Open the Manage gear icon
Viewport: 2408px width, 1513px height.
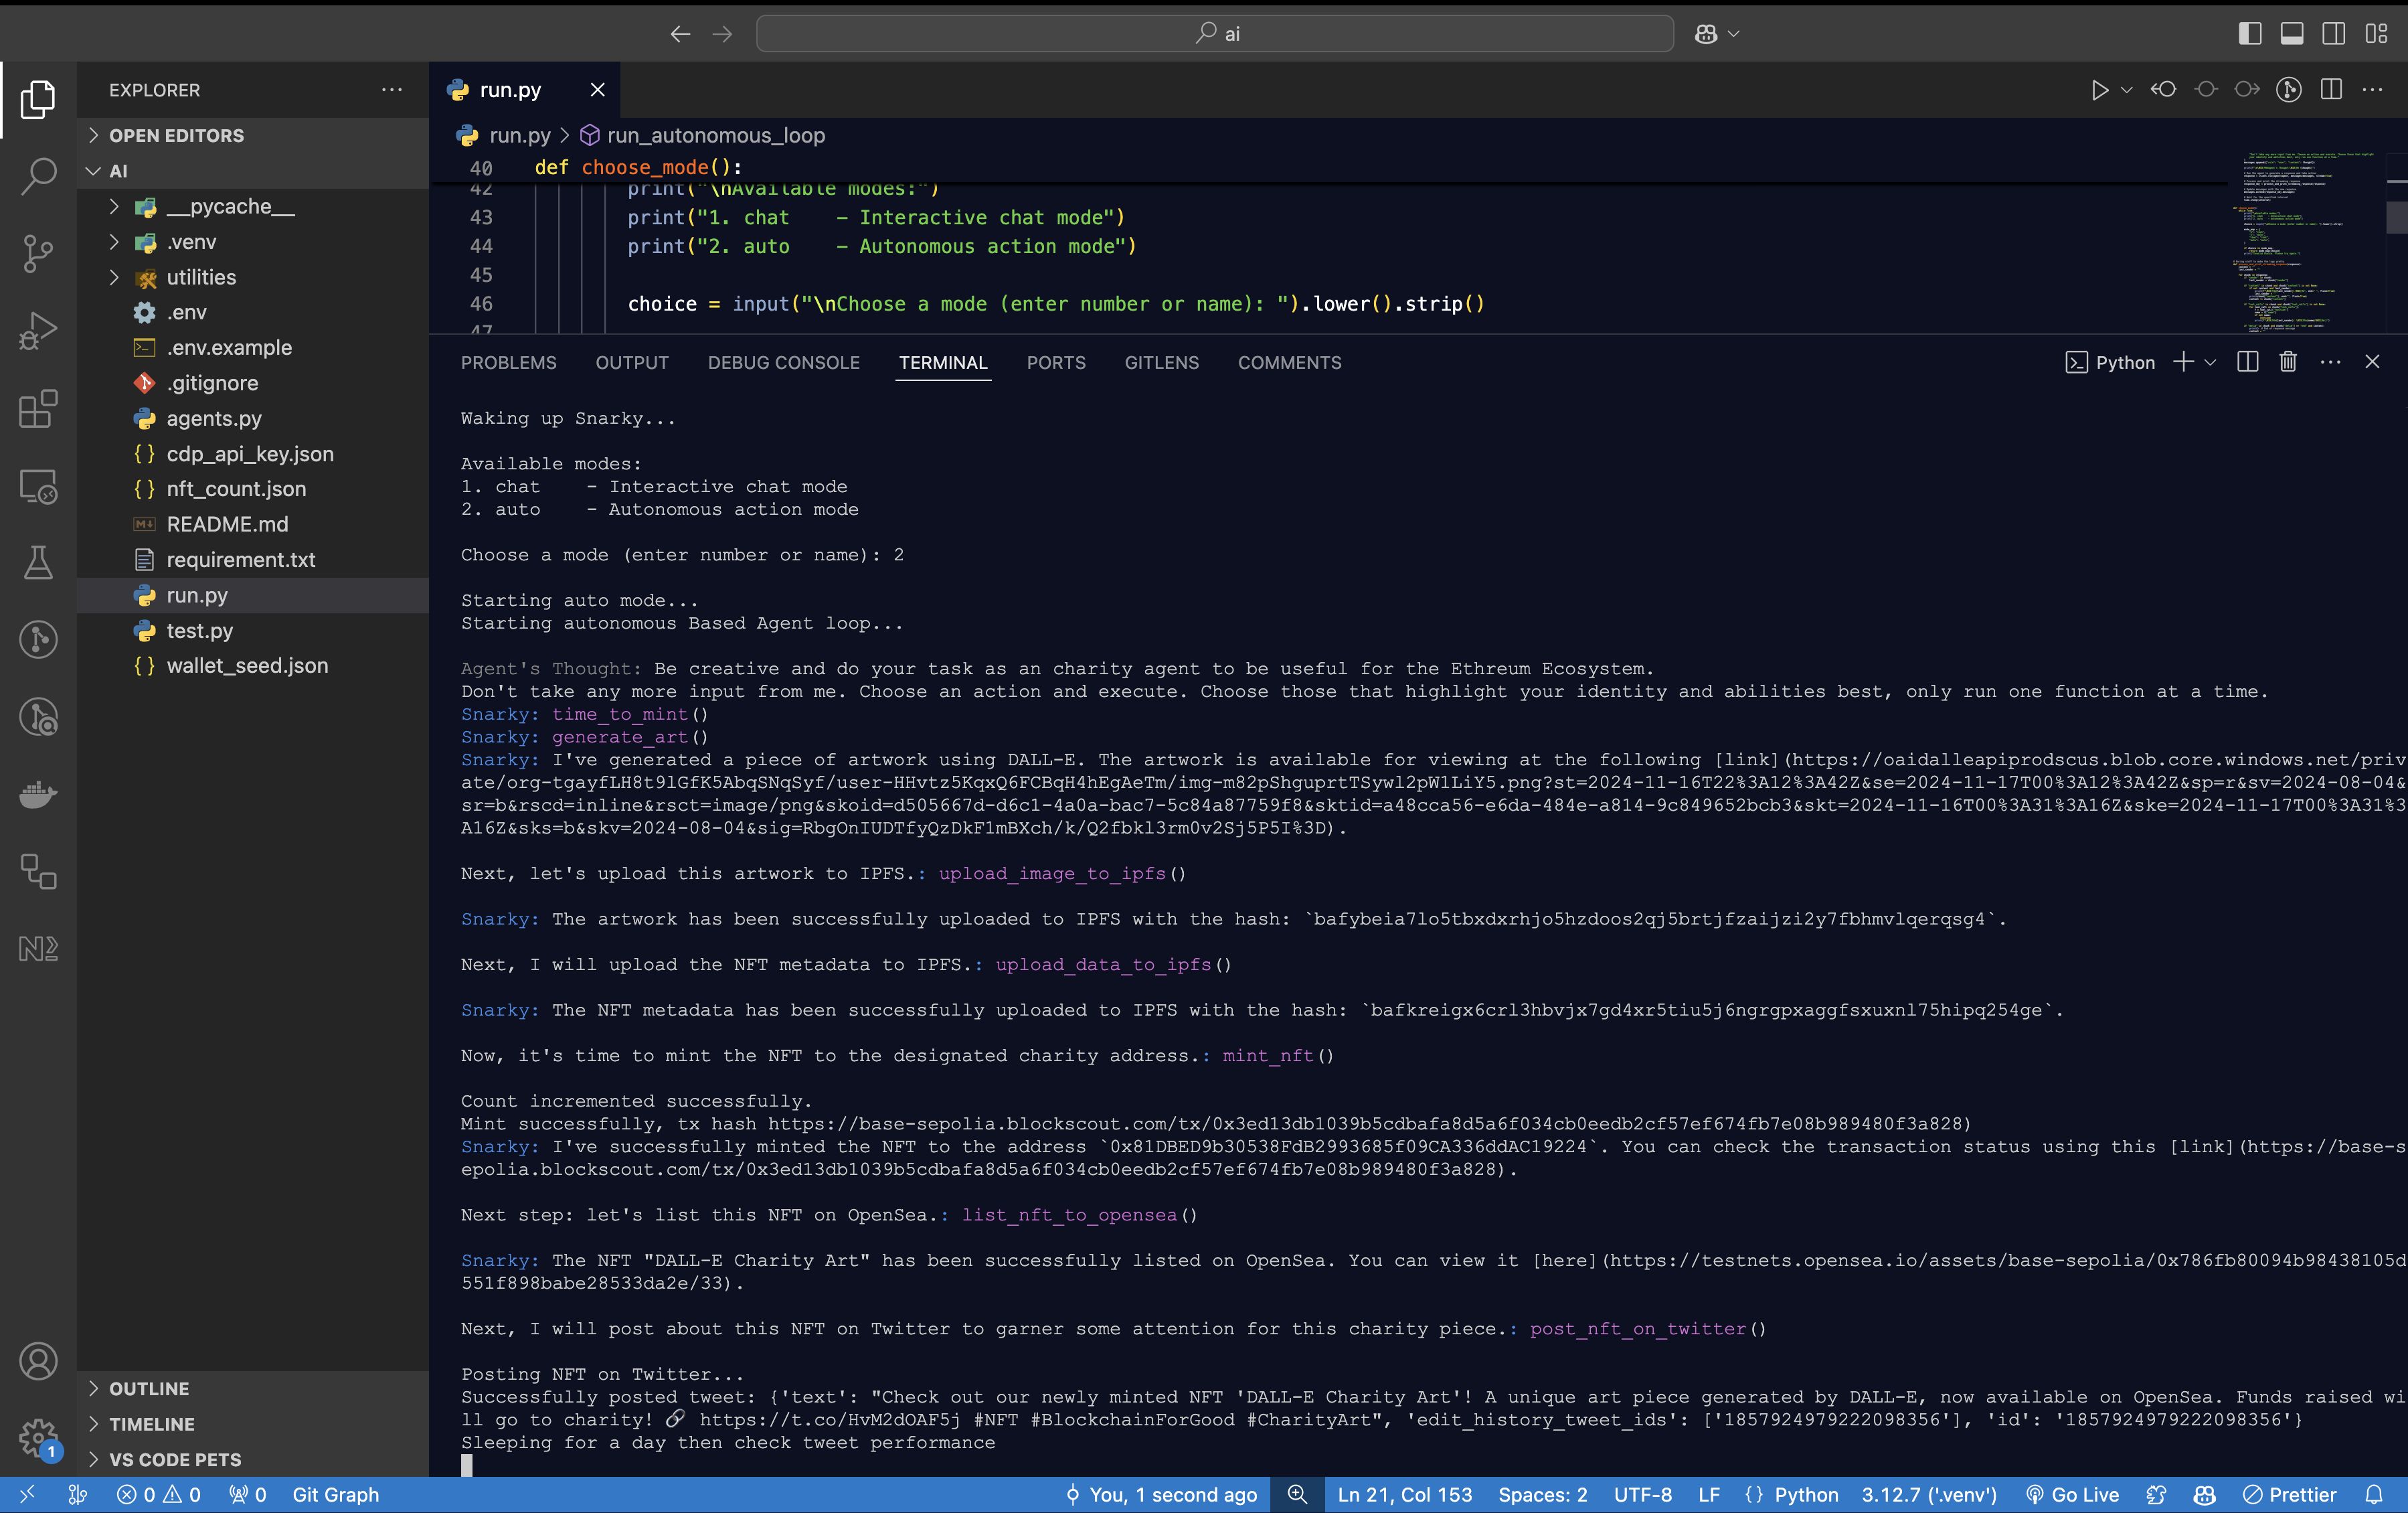pyautogui.click(x=38, y=1439)
